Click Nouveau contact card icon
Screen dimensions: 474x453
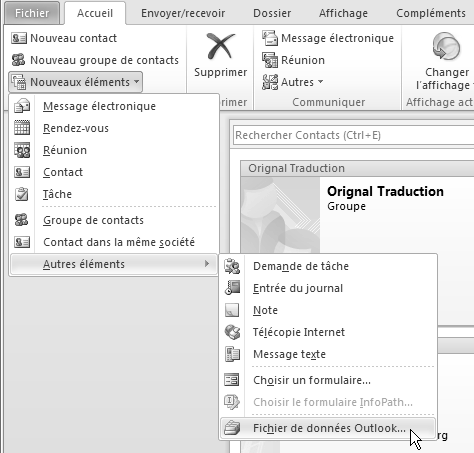19,38
